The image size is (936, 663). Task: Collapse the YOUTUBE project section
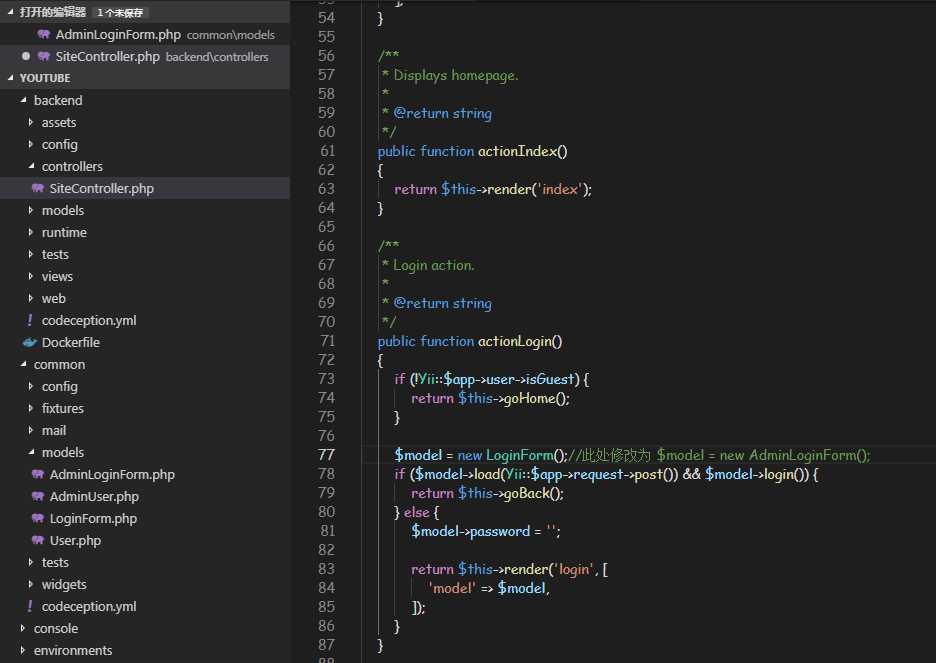click(10, 78)
